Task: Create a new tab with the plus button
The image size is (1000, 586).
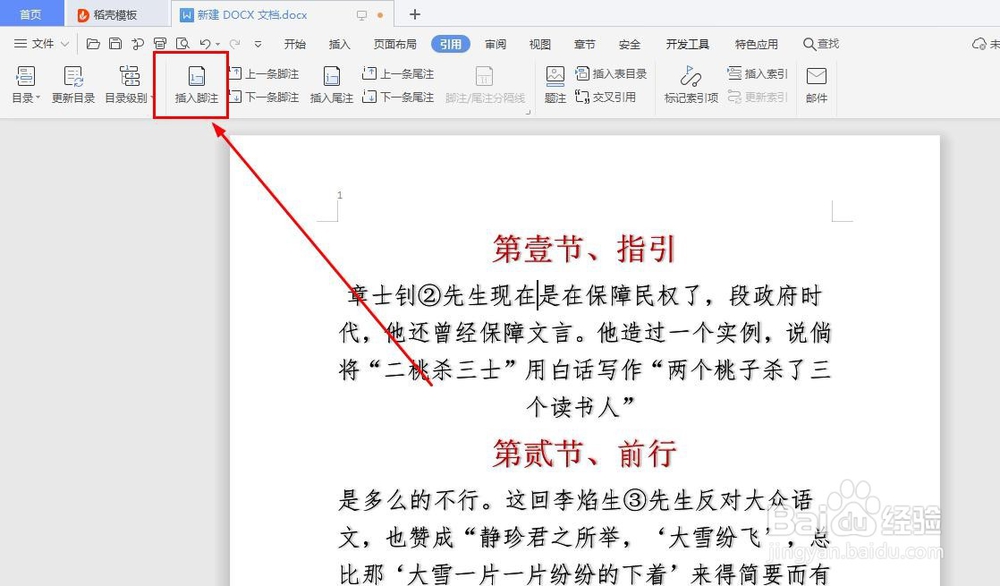Action: 413,14
